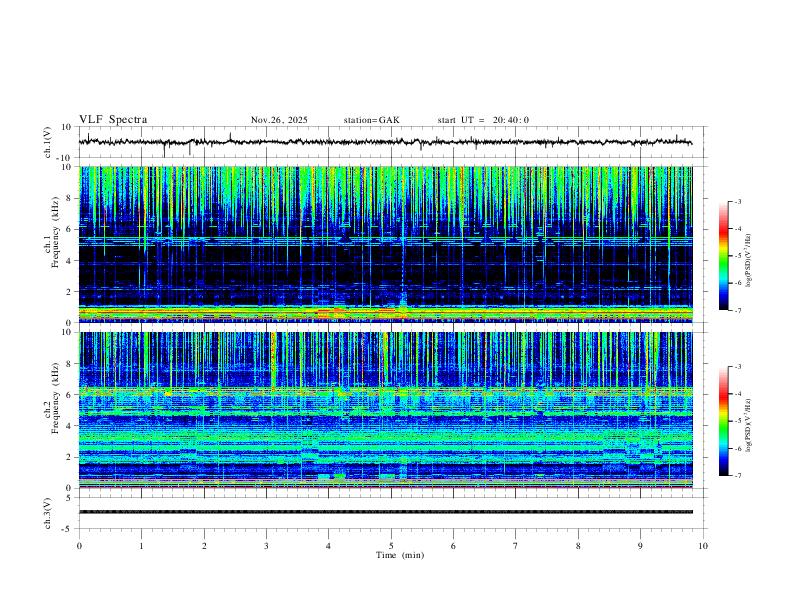Click the "VLF Spectra" title text
This screenshot has width=792, height=612.
click(113, 120)
